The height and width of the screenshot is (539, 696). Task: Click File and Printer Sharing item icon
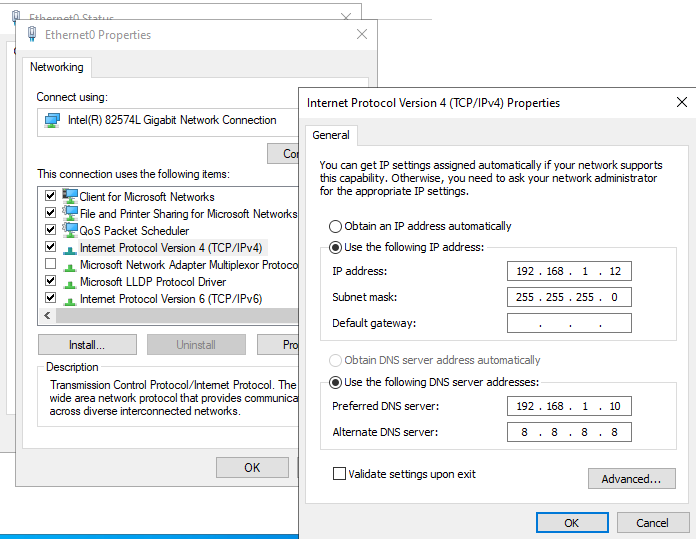(x=70, y=213)
